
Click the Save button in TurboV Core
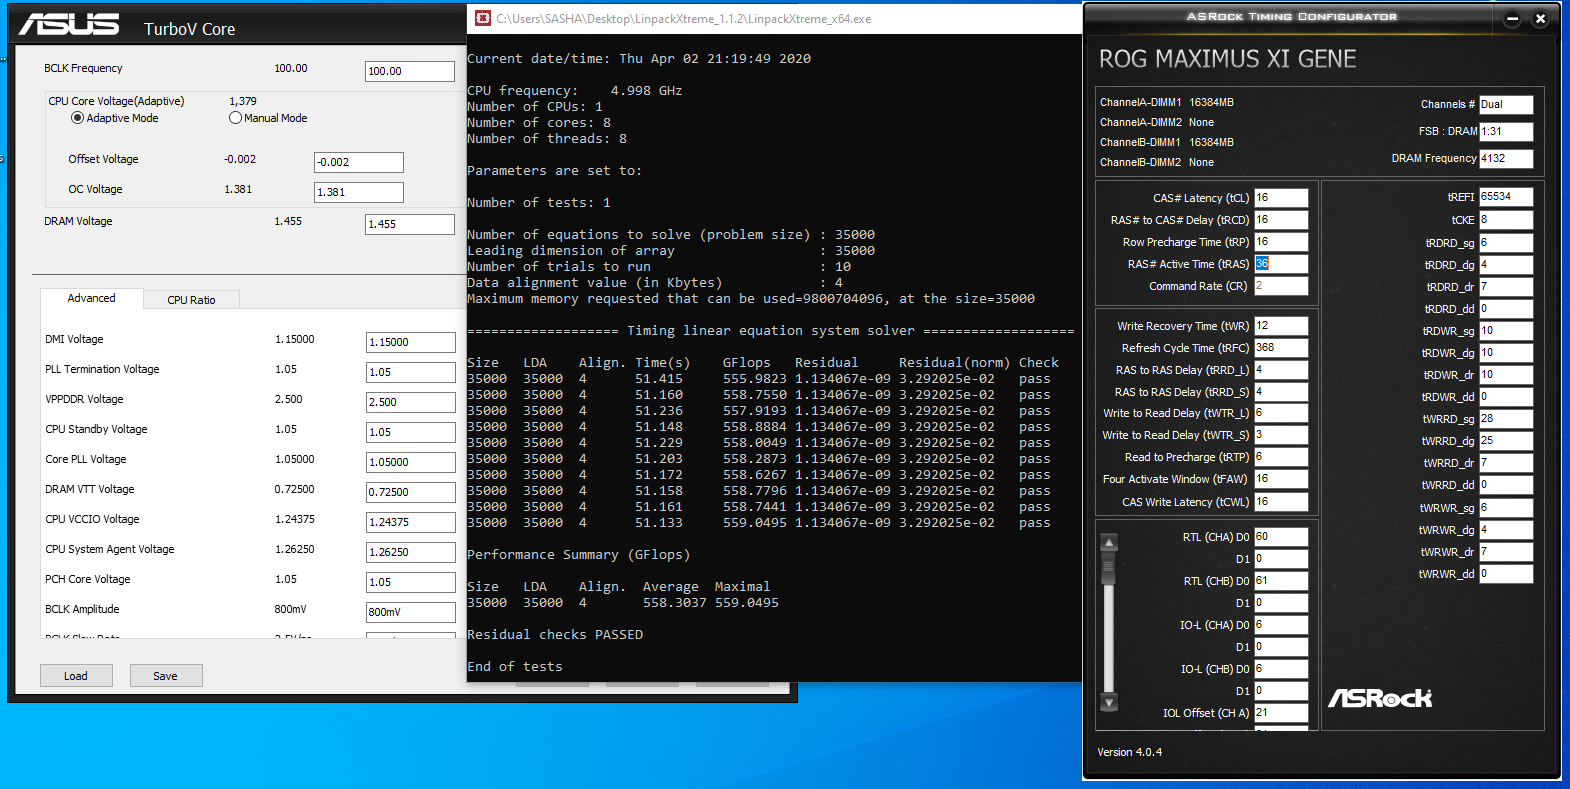tap(166, 676)
